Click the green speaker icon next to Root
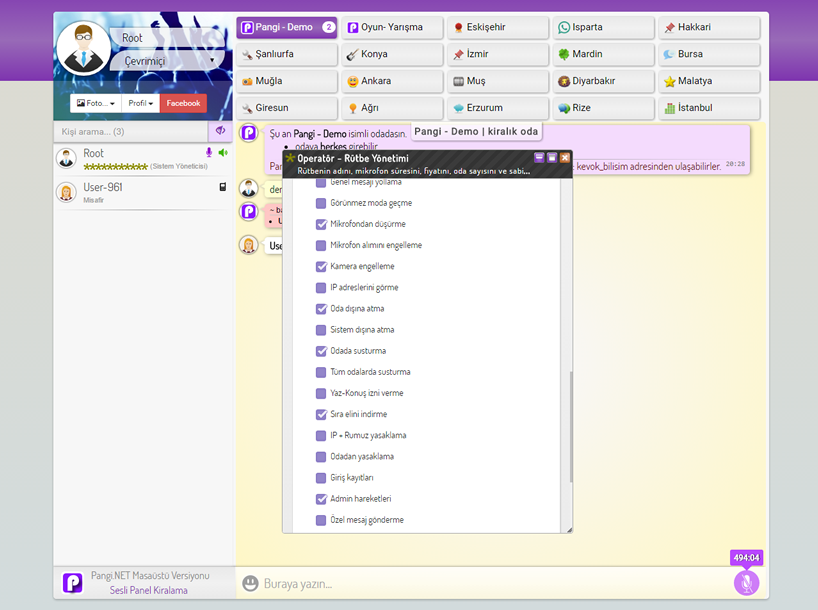This screenshot has height=610, width=818. [223, 153]
